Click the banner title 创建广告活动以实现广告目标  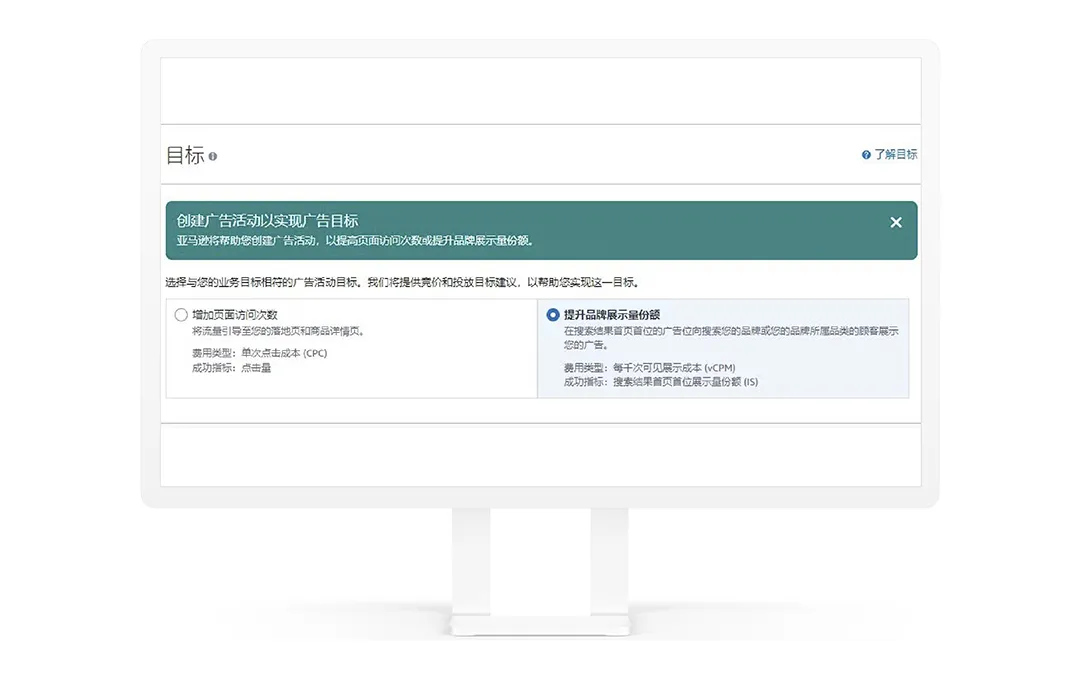tap(267, 220)
